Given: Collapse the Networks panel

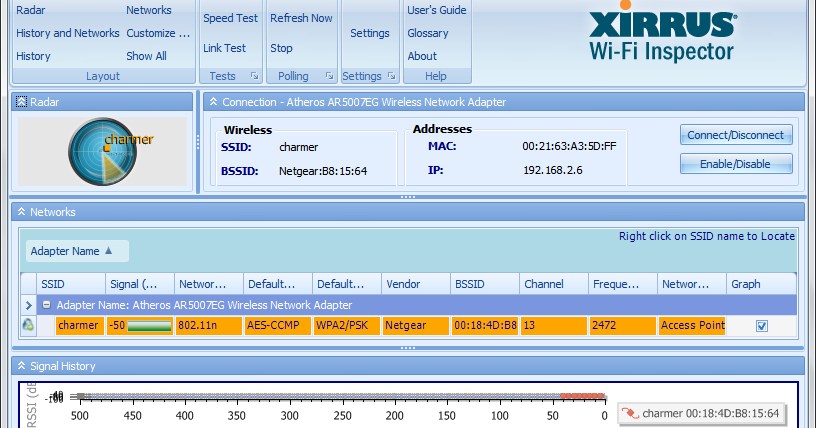Looking at the screenshot, I should [21, 212].
